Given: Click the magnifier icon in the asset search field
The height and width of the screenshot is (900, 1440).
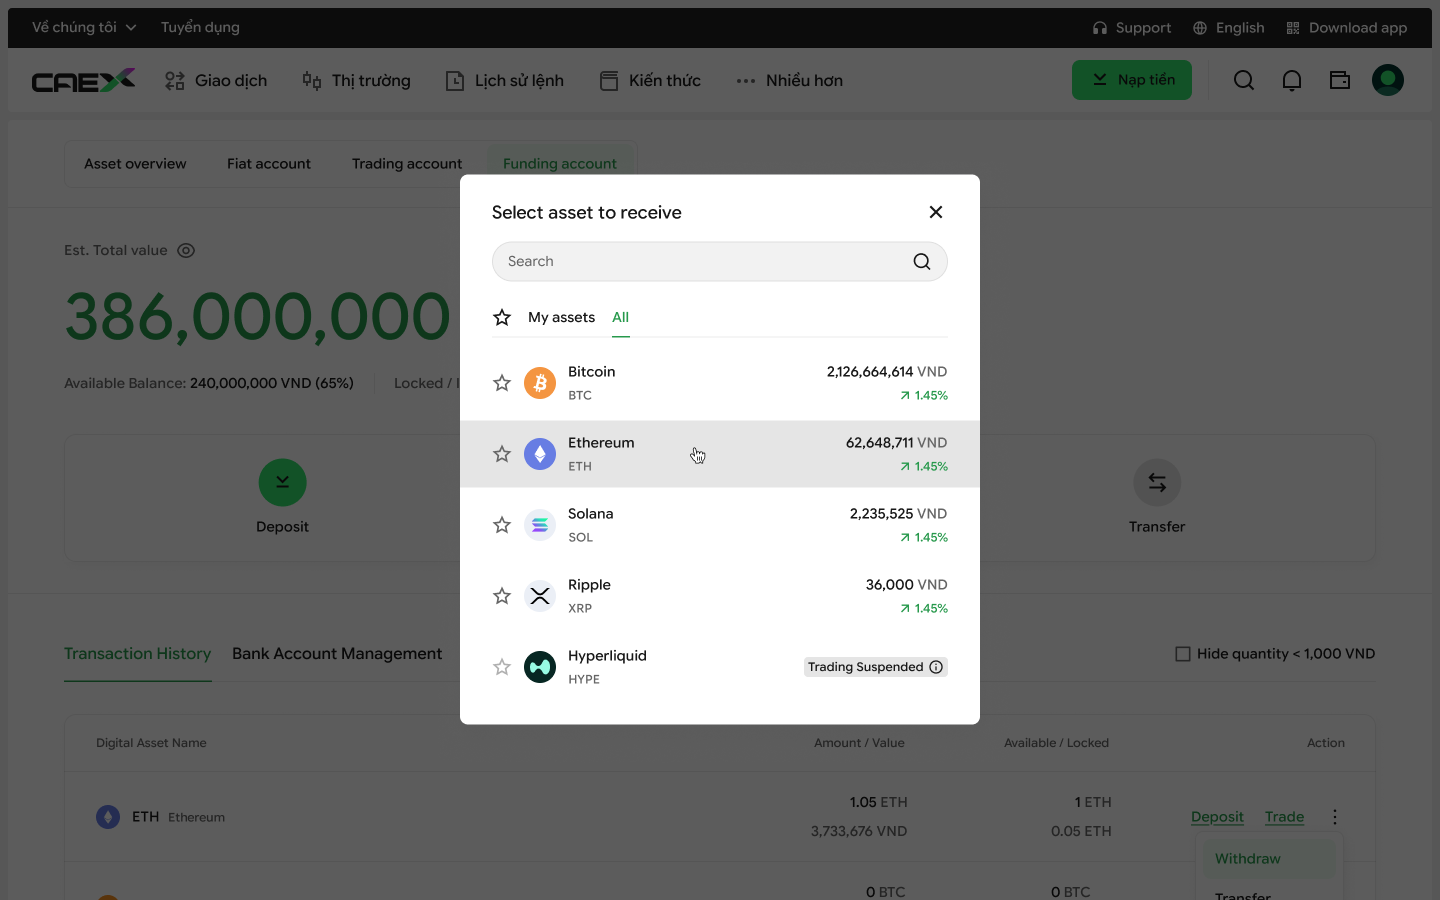Looking at the screenshot, I should point(922,261).
